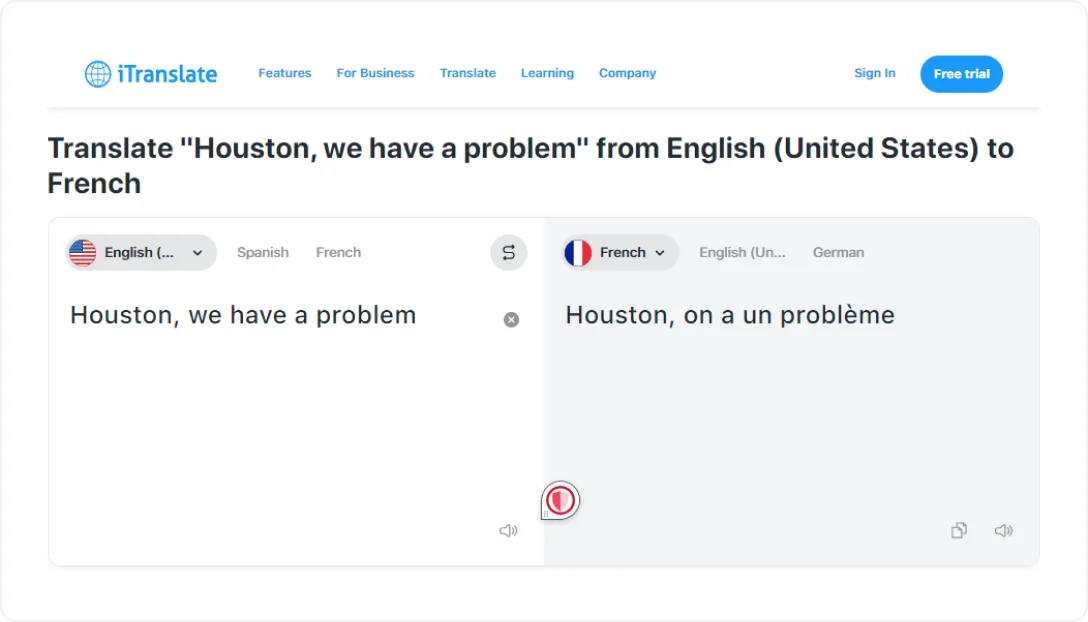This screenshot has height=622, width=1088.
Task: Swap source and target languages
Action: [x=508, y=253]
